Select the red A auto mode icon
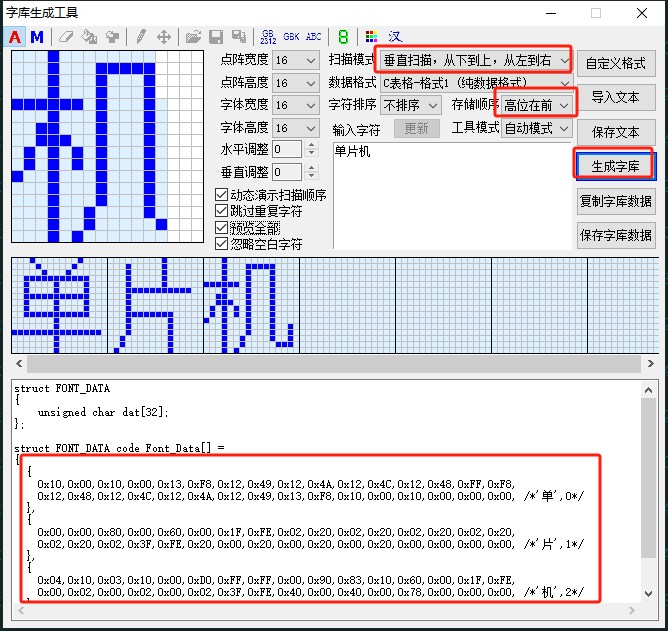Viewport: 668px width, 631px height. [x=15, y=37]
